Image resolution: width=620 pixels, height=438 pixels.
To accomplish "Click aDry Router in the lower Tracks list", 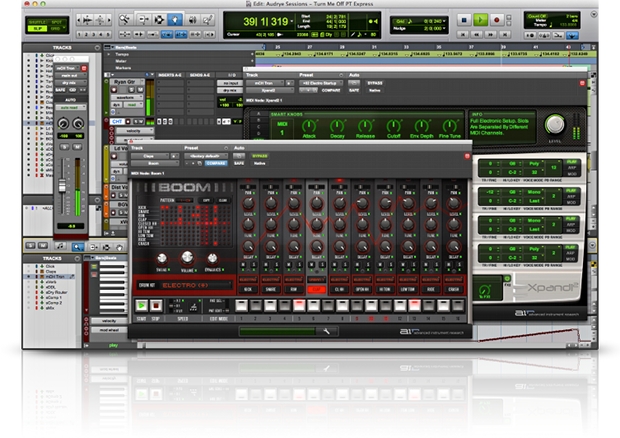I will tap(56, 293).
